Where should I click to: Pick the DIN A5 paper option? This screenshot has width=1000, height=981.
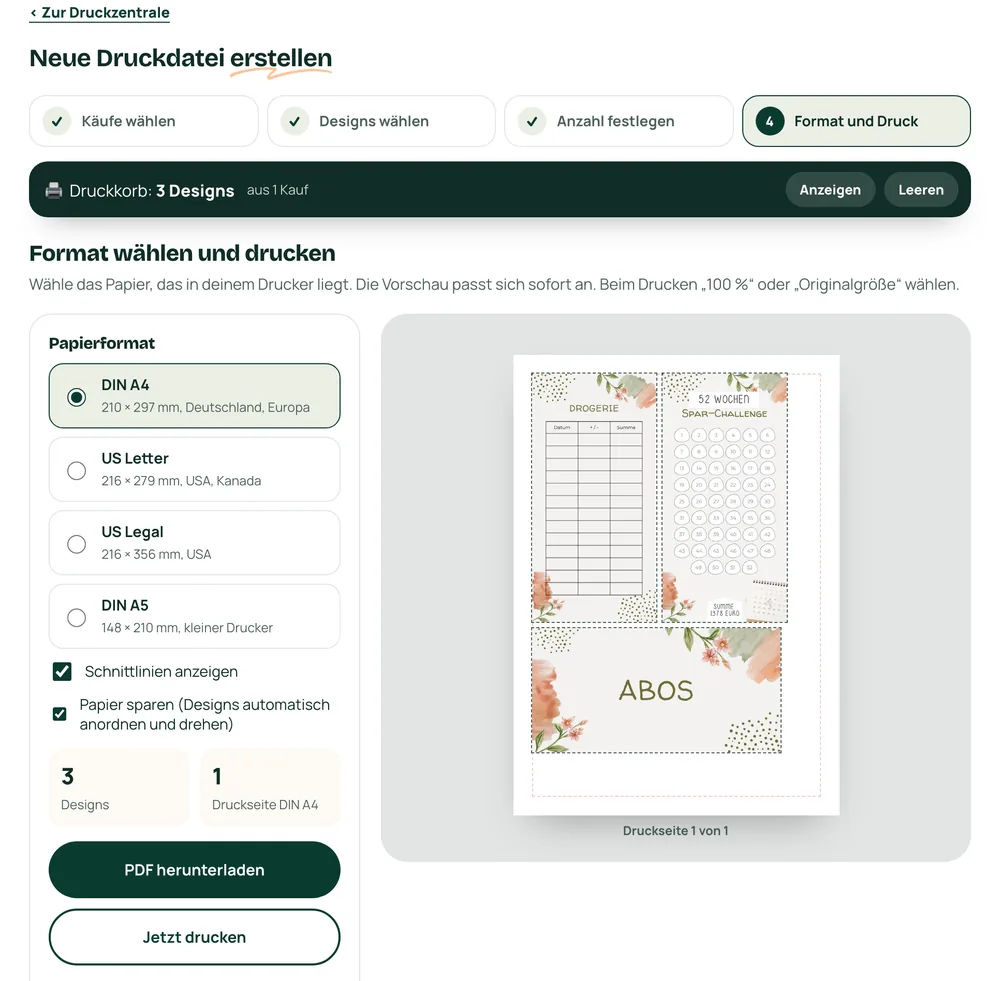tap(195, 616)
